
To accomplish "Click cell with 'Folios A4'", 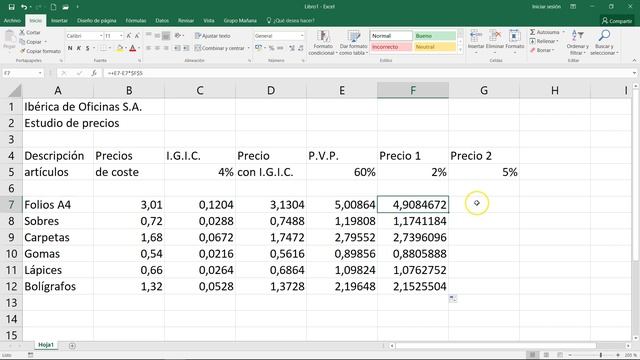I will [x=58, y=204].
